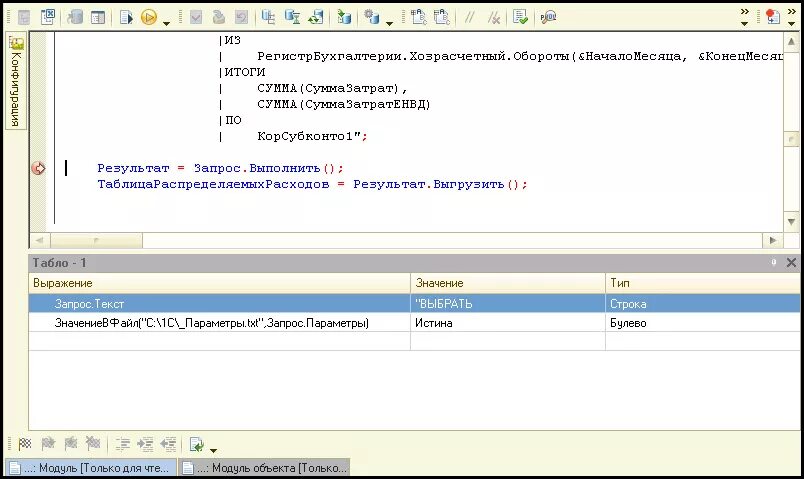This screenshot has height=479, width=804.
Task: Click the "ВЫБРАТЬ value cell
Action: (508, 304)
